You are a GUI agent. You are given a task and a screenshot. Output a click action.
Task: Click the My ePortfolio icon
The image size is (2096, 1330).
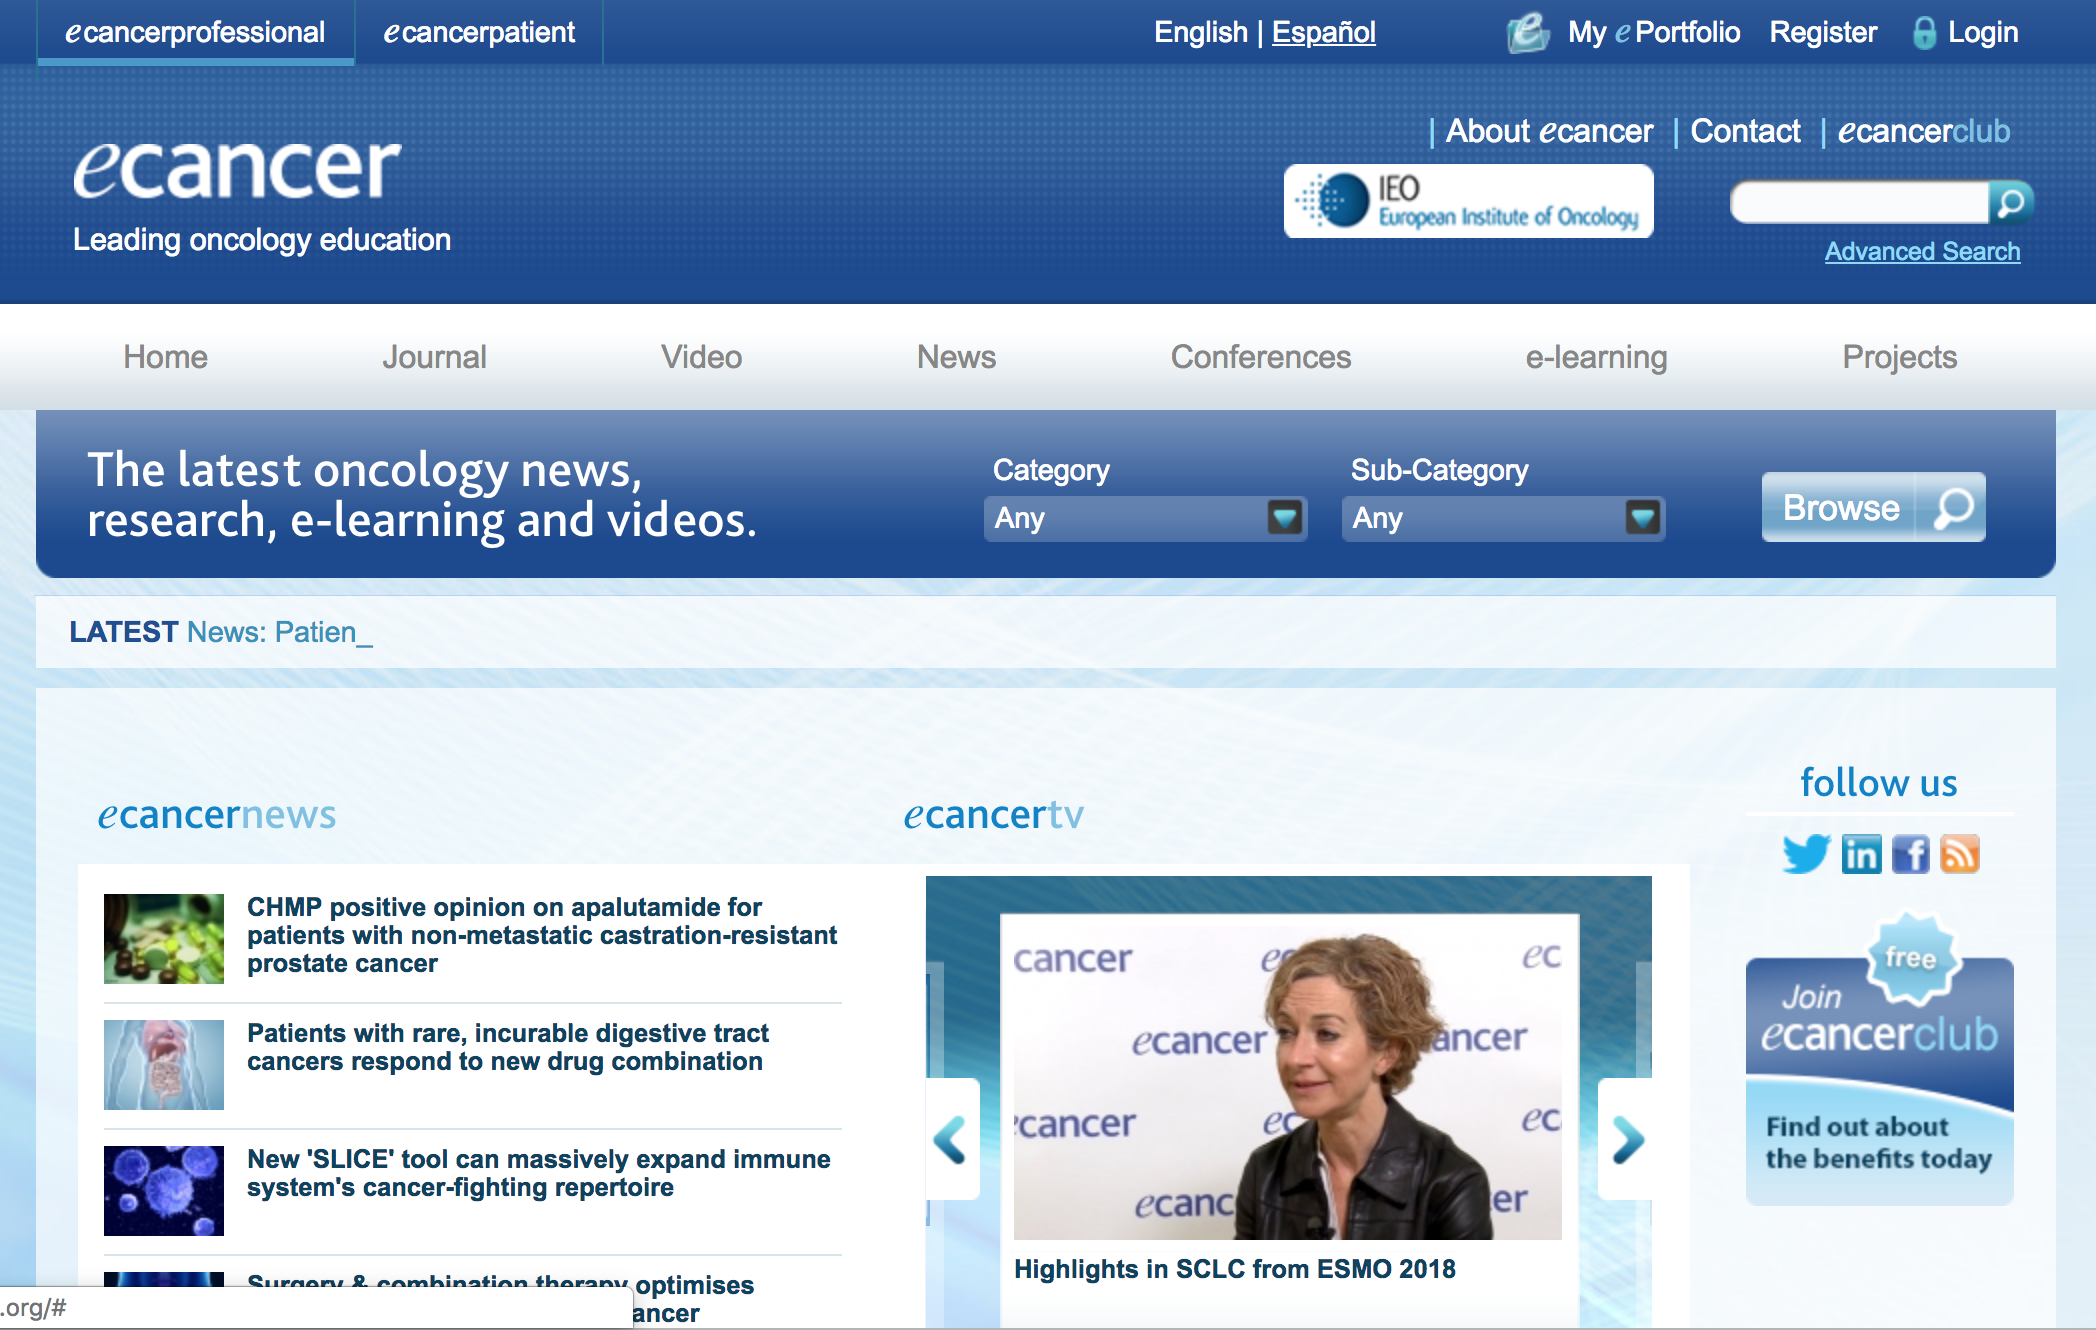coord(1527,32)
